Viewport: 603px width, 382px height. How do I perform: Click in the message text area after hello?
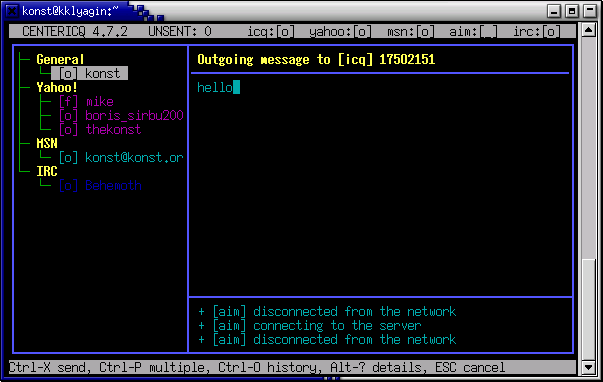(x=380, y=185)
